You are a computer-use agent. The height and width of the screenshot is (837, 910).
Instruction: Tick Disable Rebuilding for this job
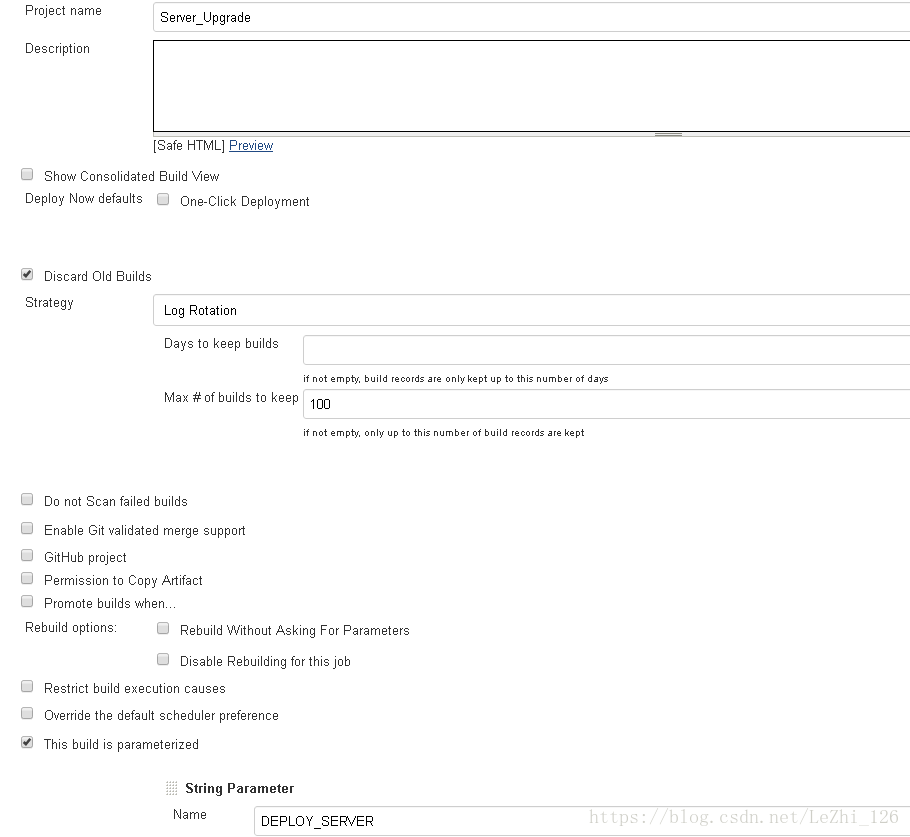pyautogui.click(x=163, y=659)
